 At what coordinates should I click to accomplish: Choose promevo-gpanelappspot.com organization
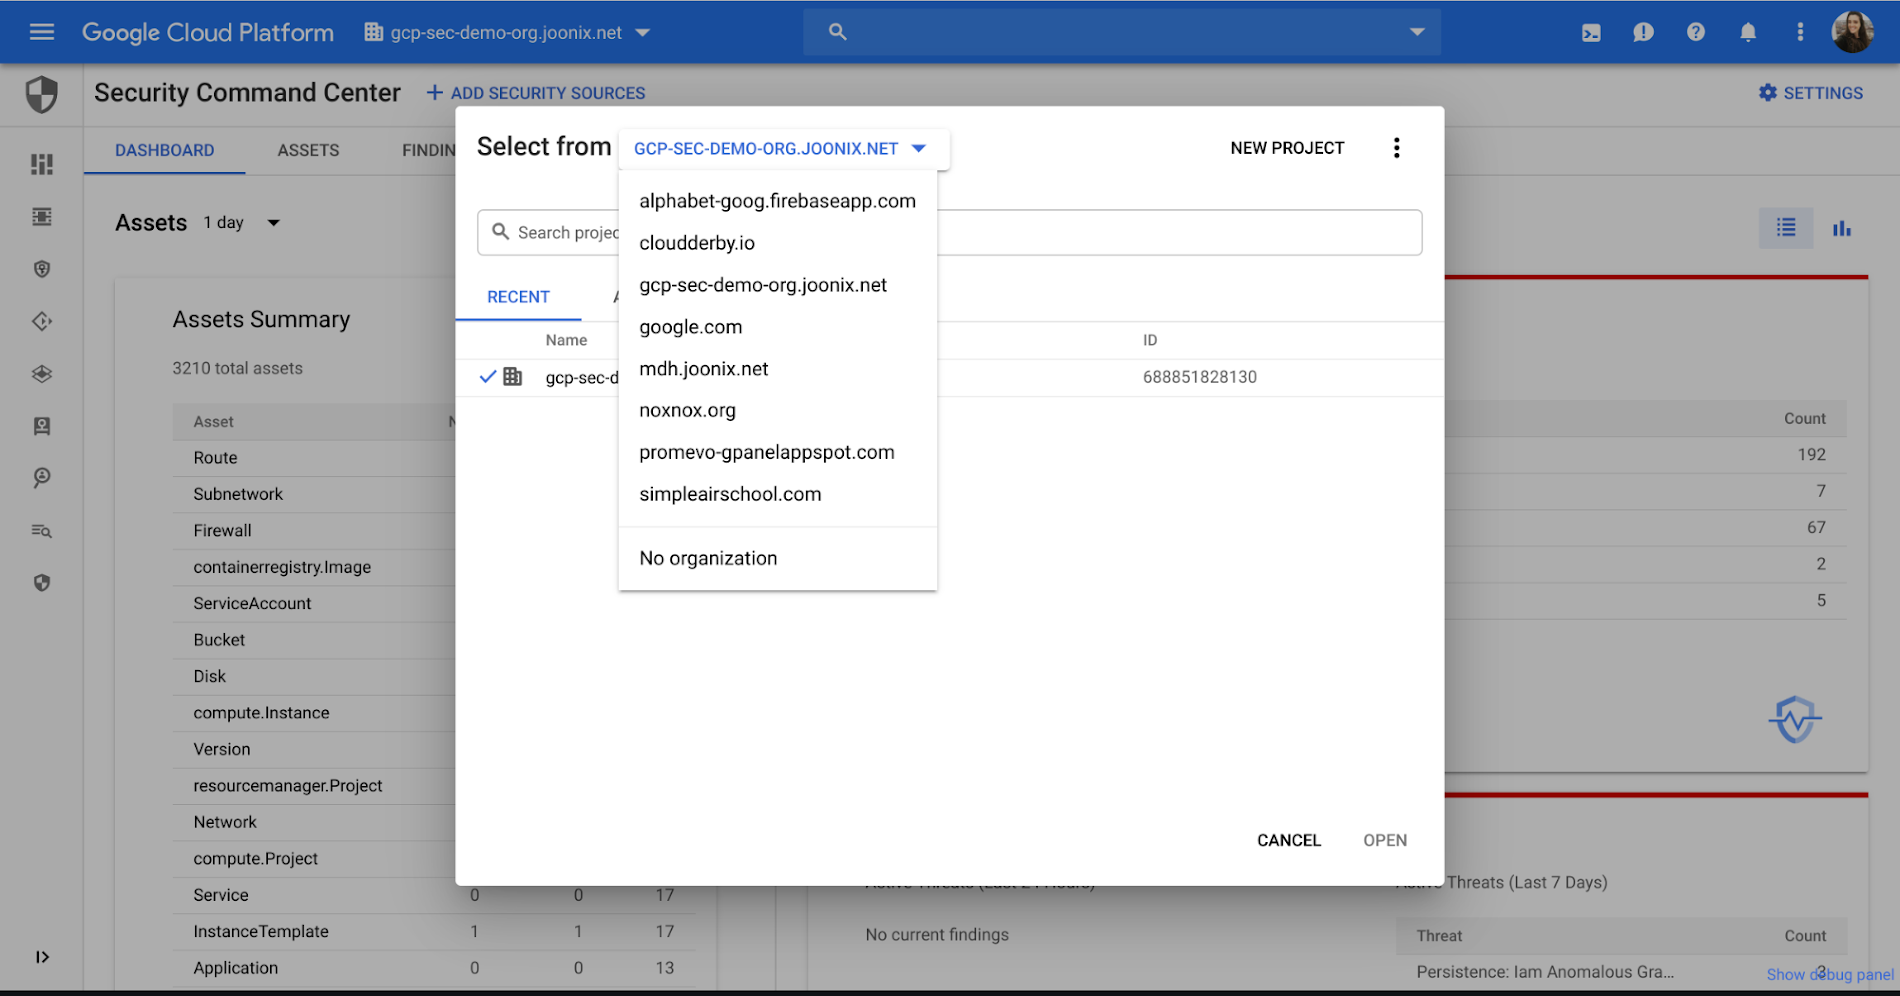coord(777,452)
